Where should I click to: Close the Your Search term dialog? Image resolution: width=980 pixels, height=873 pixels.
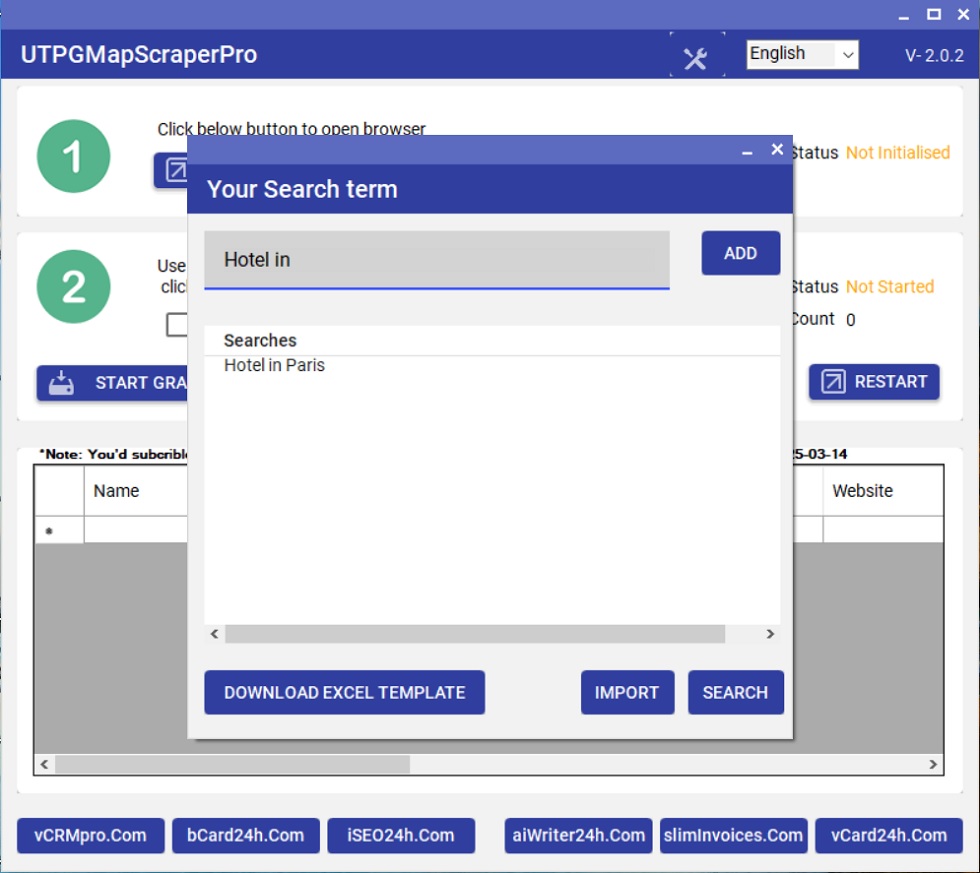click(777, 149)
